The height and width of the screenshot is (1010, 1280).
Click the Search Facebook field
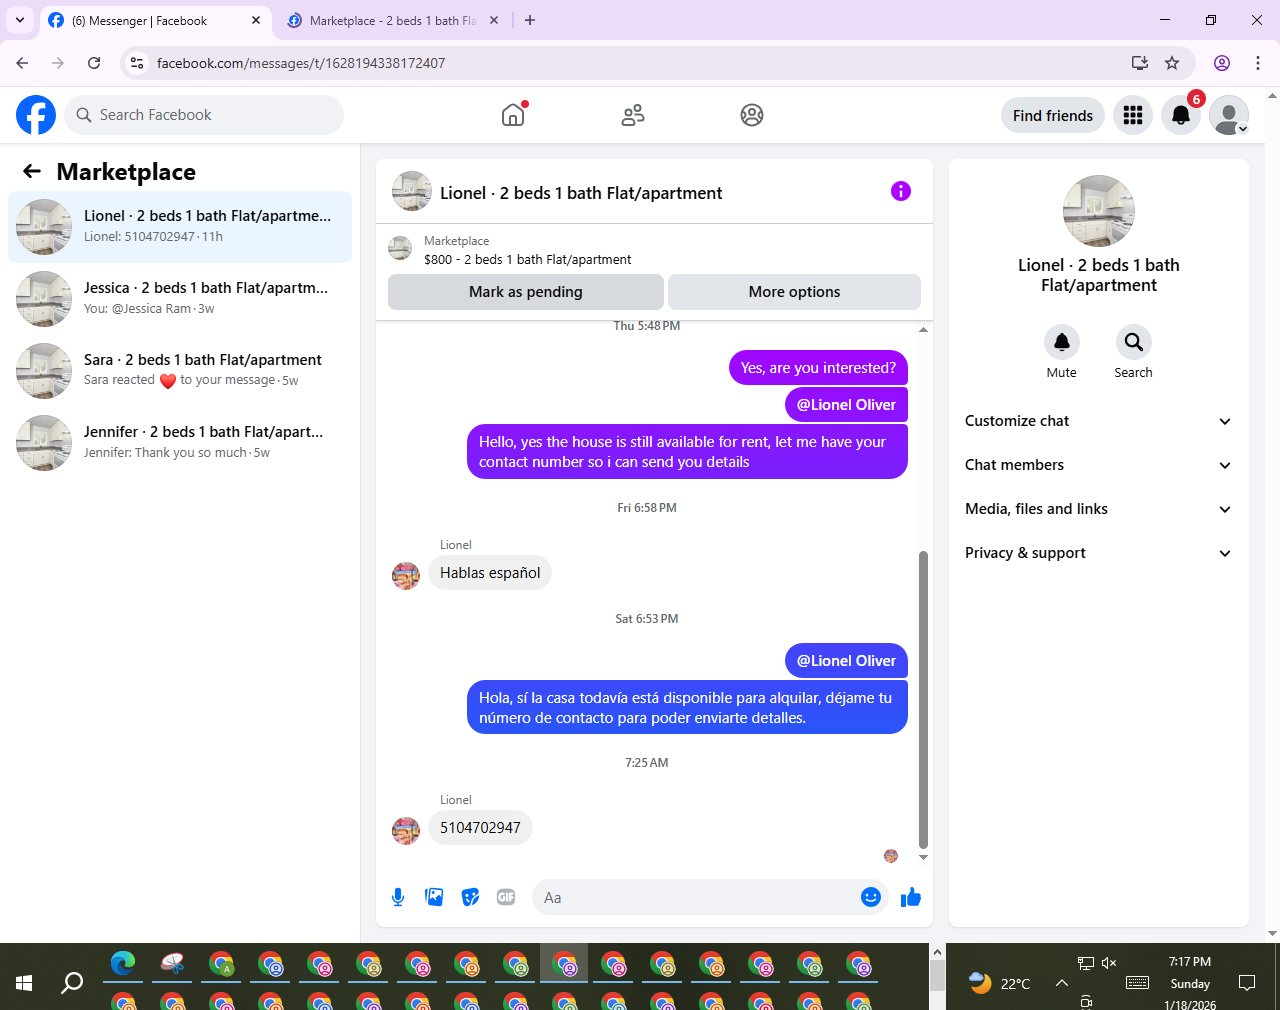pyautogui.click(x=204, y=115)
